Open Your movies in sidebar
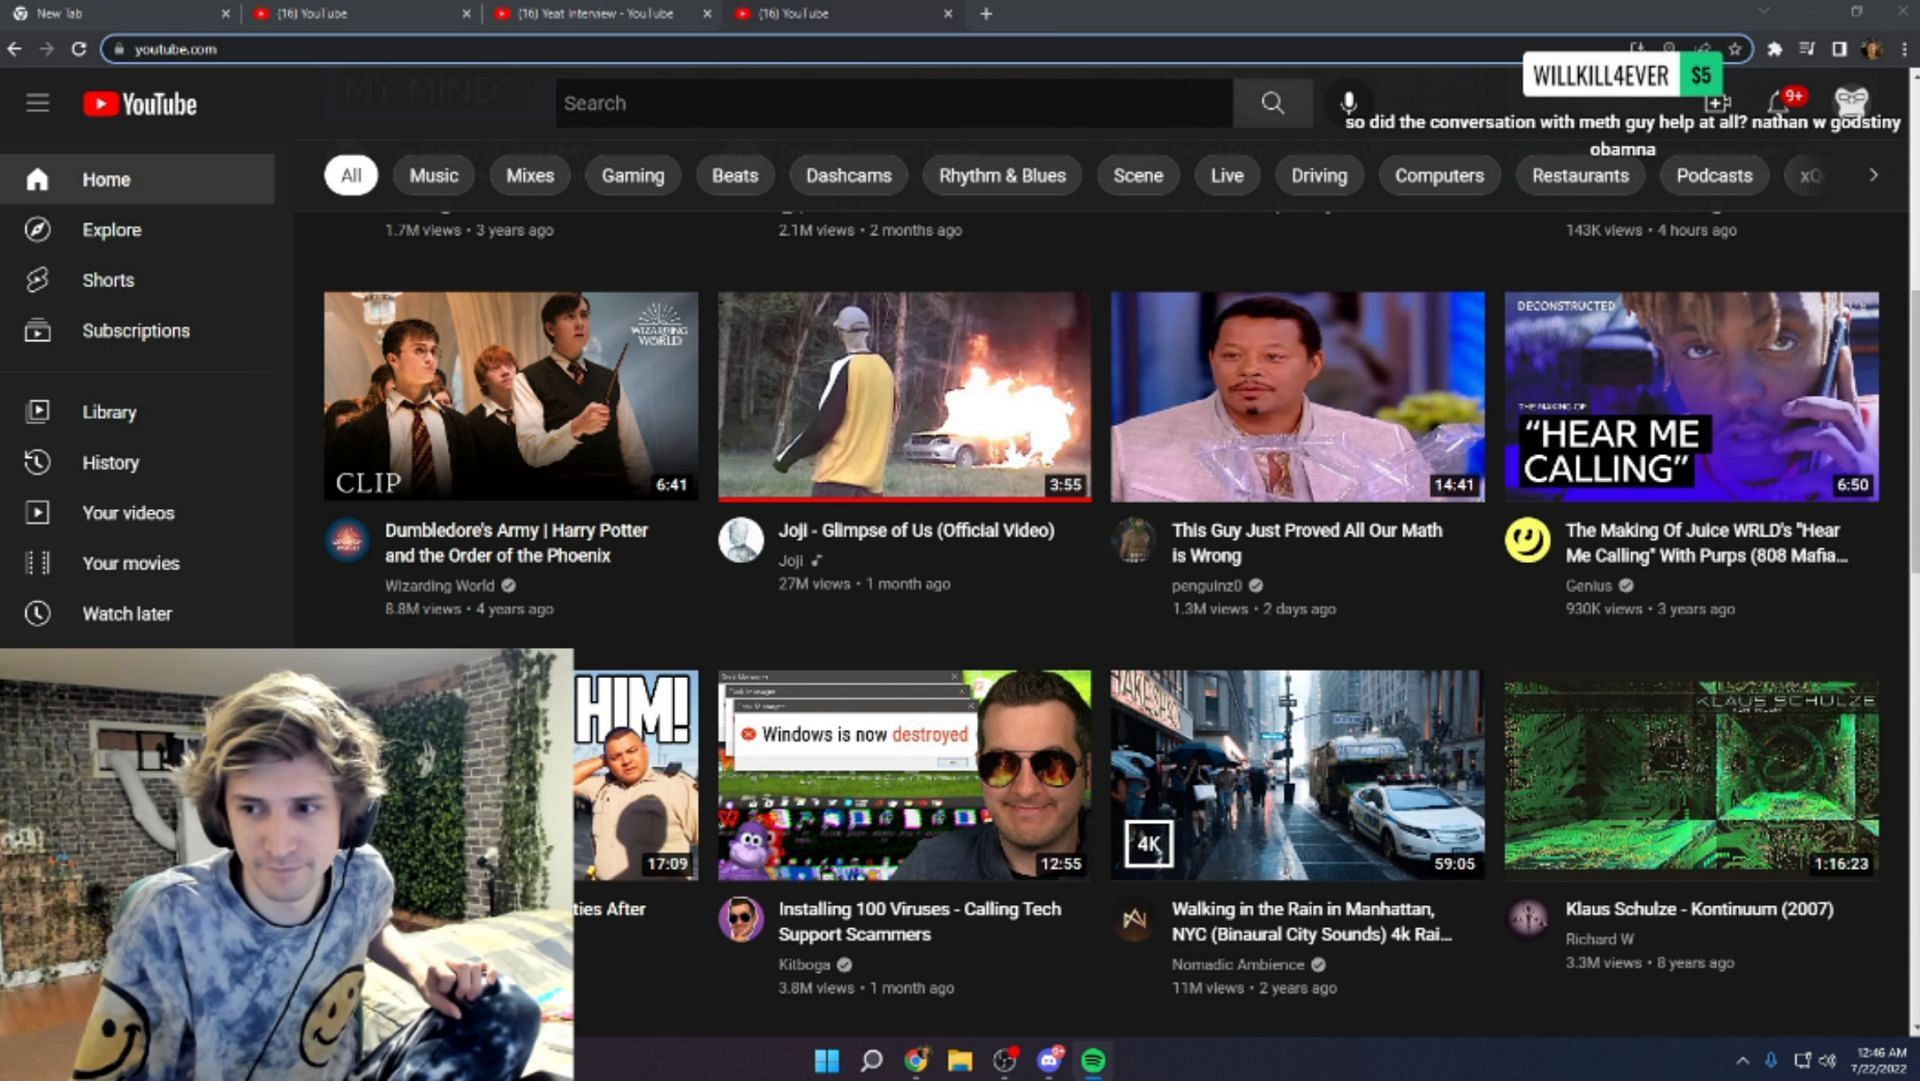 (137, 563)
